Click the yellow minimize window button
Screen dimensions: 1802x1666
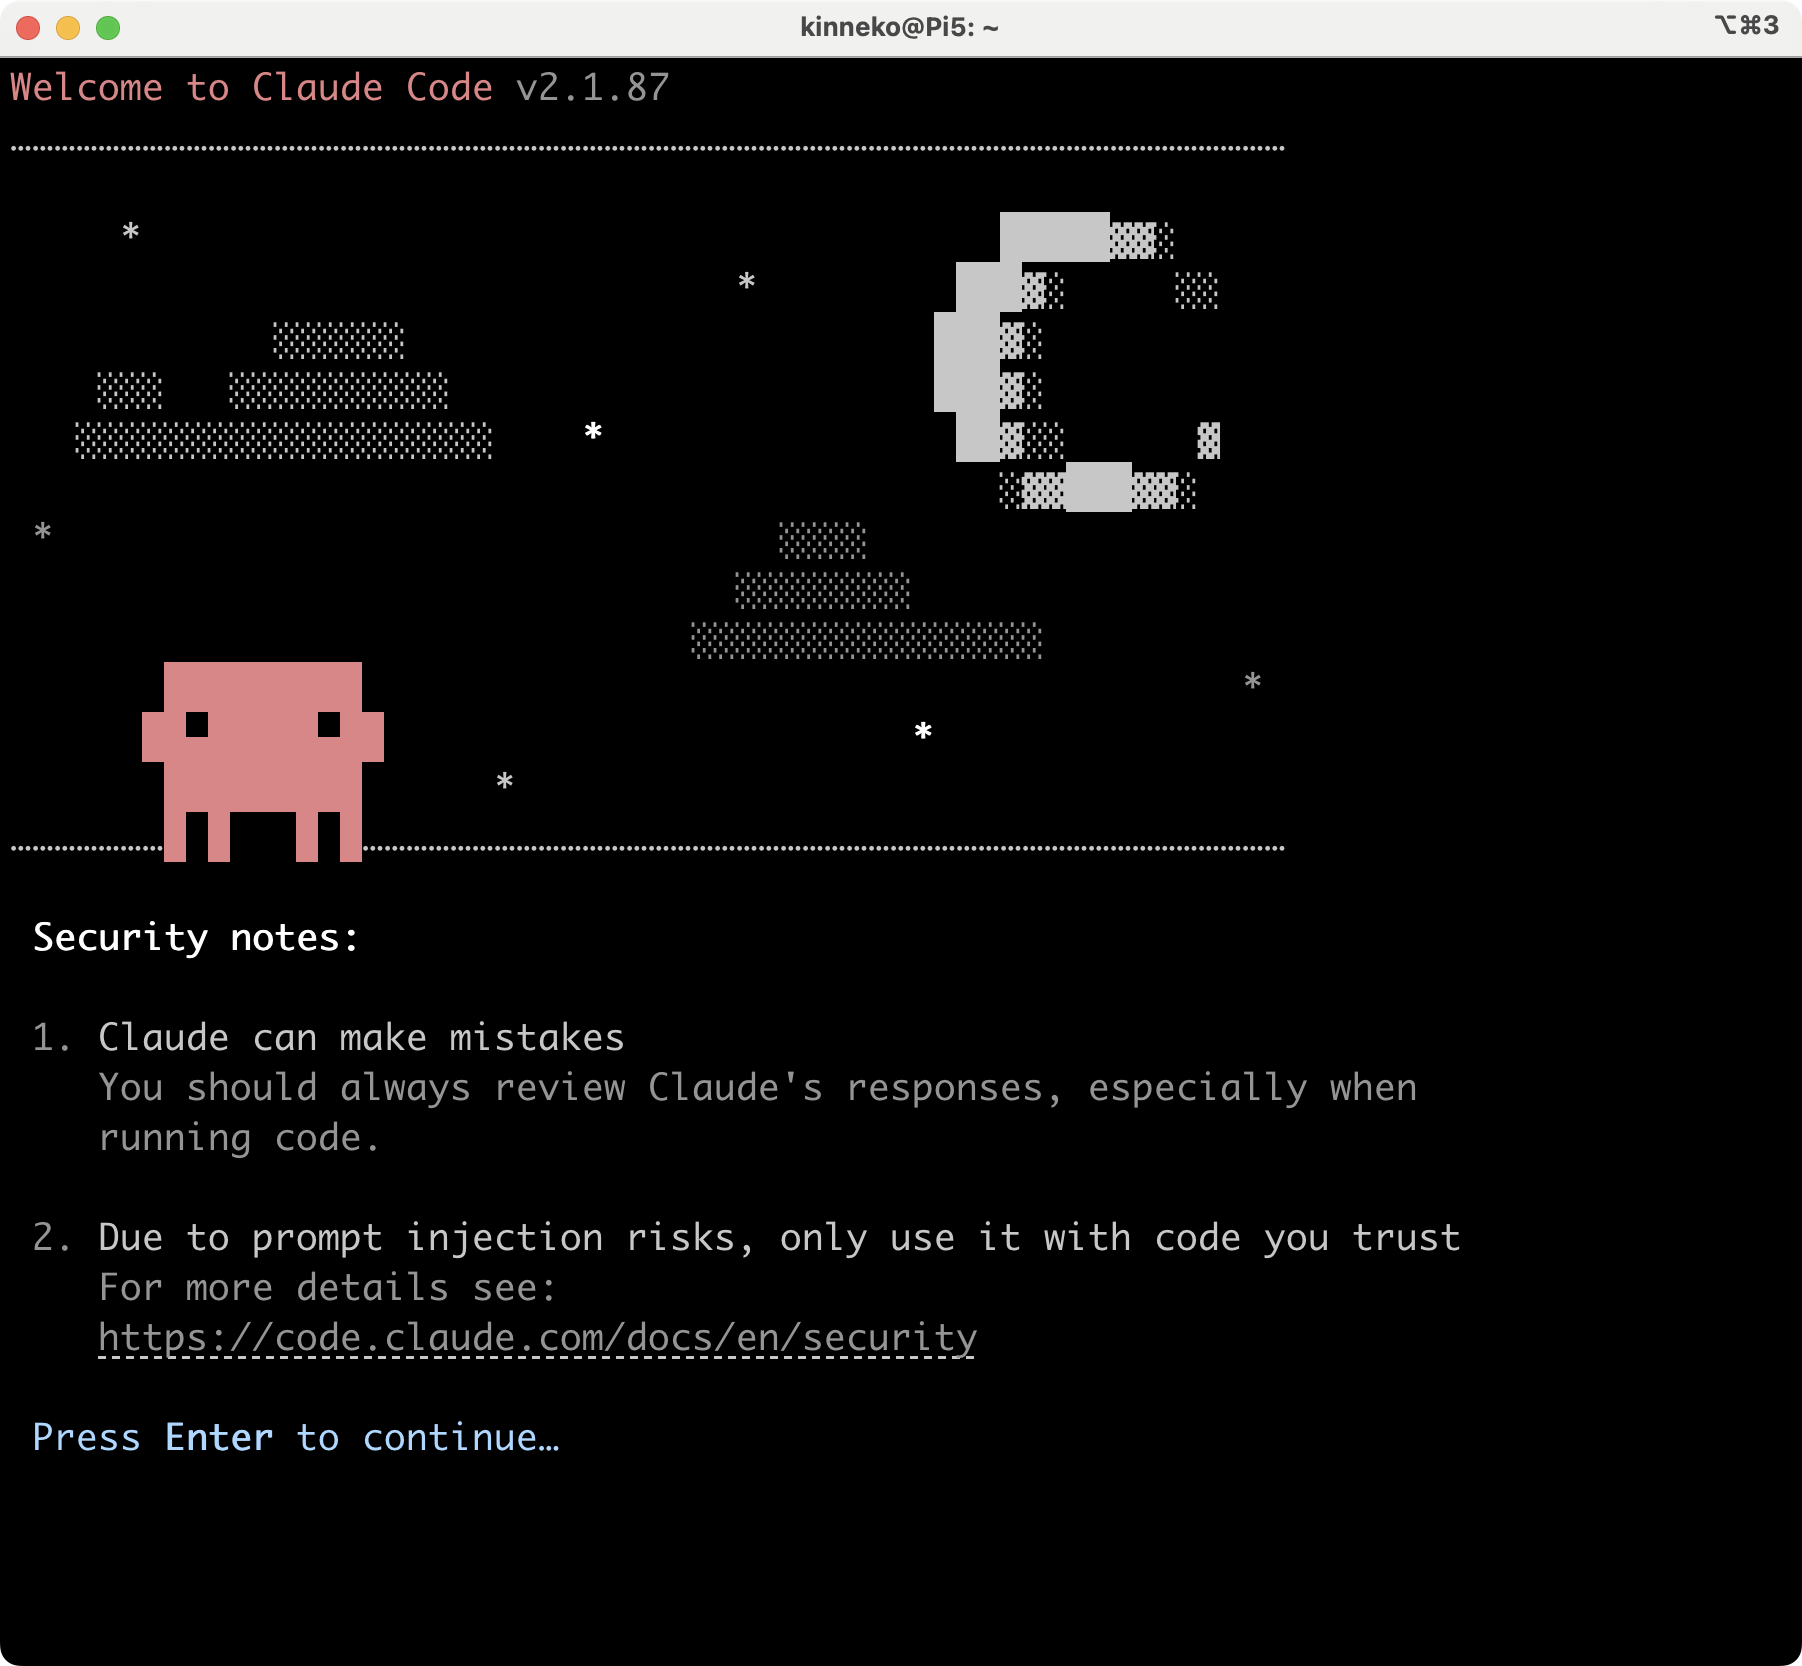[x=68, y=28]
